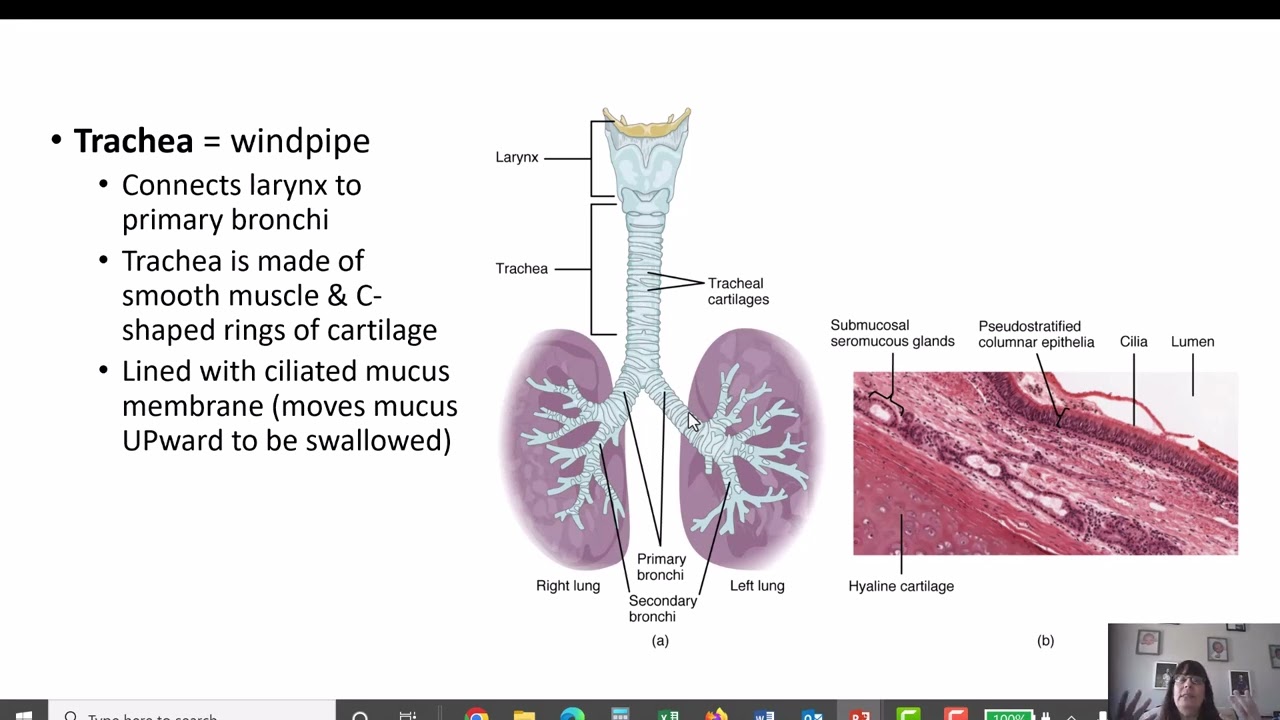The height and width of the screenshot is (720, 1280).
Task: Click the 'Larynx' diagram label
Action: coord(517,157)
